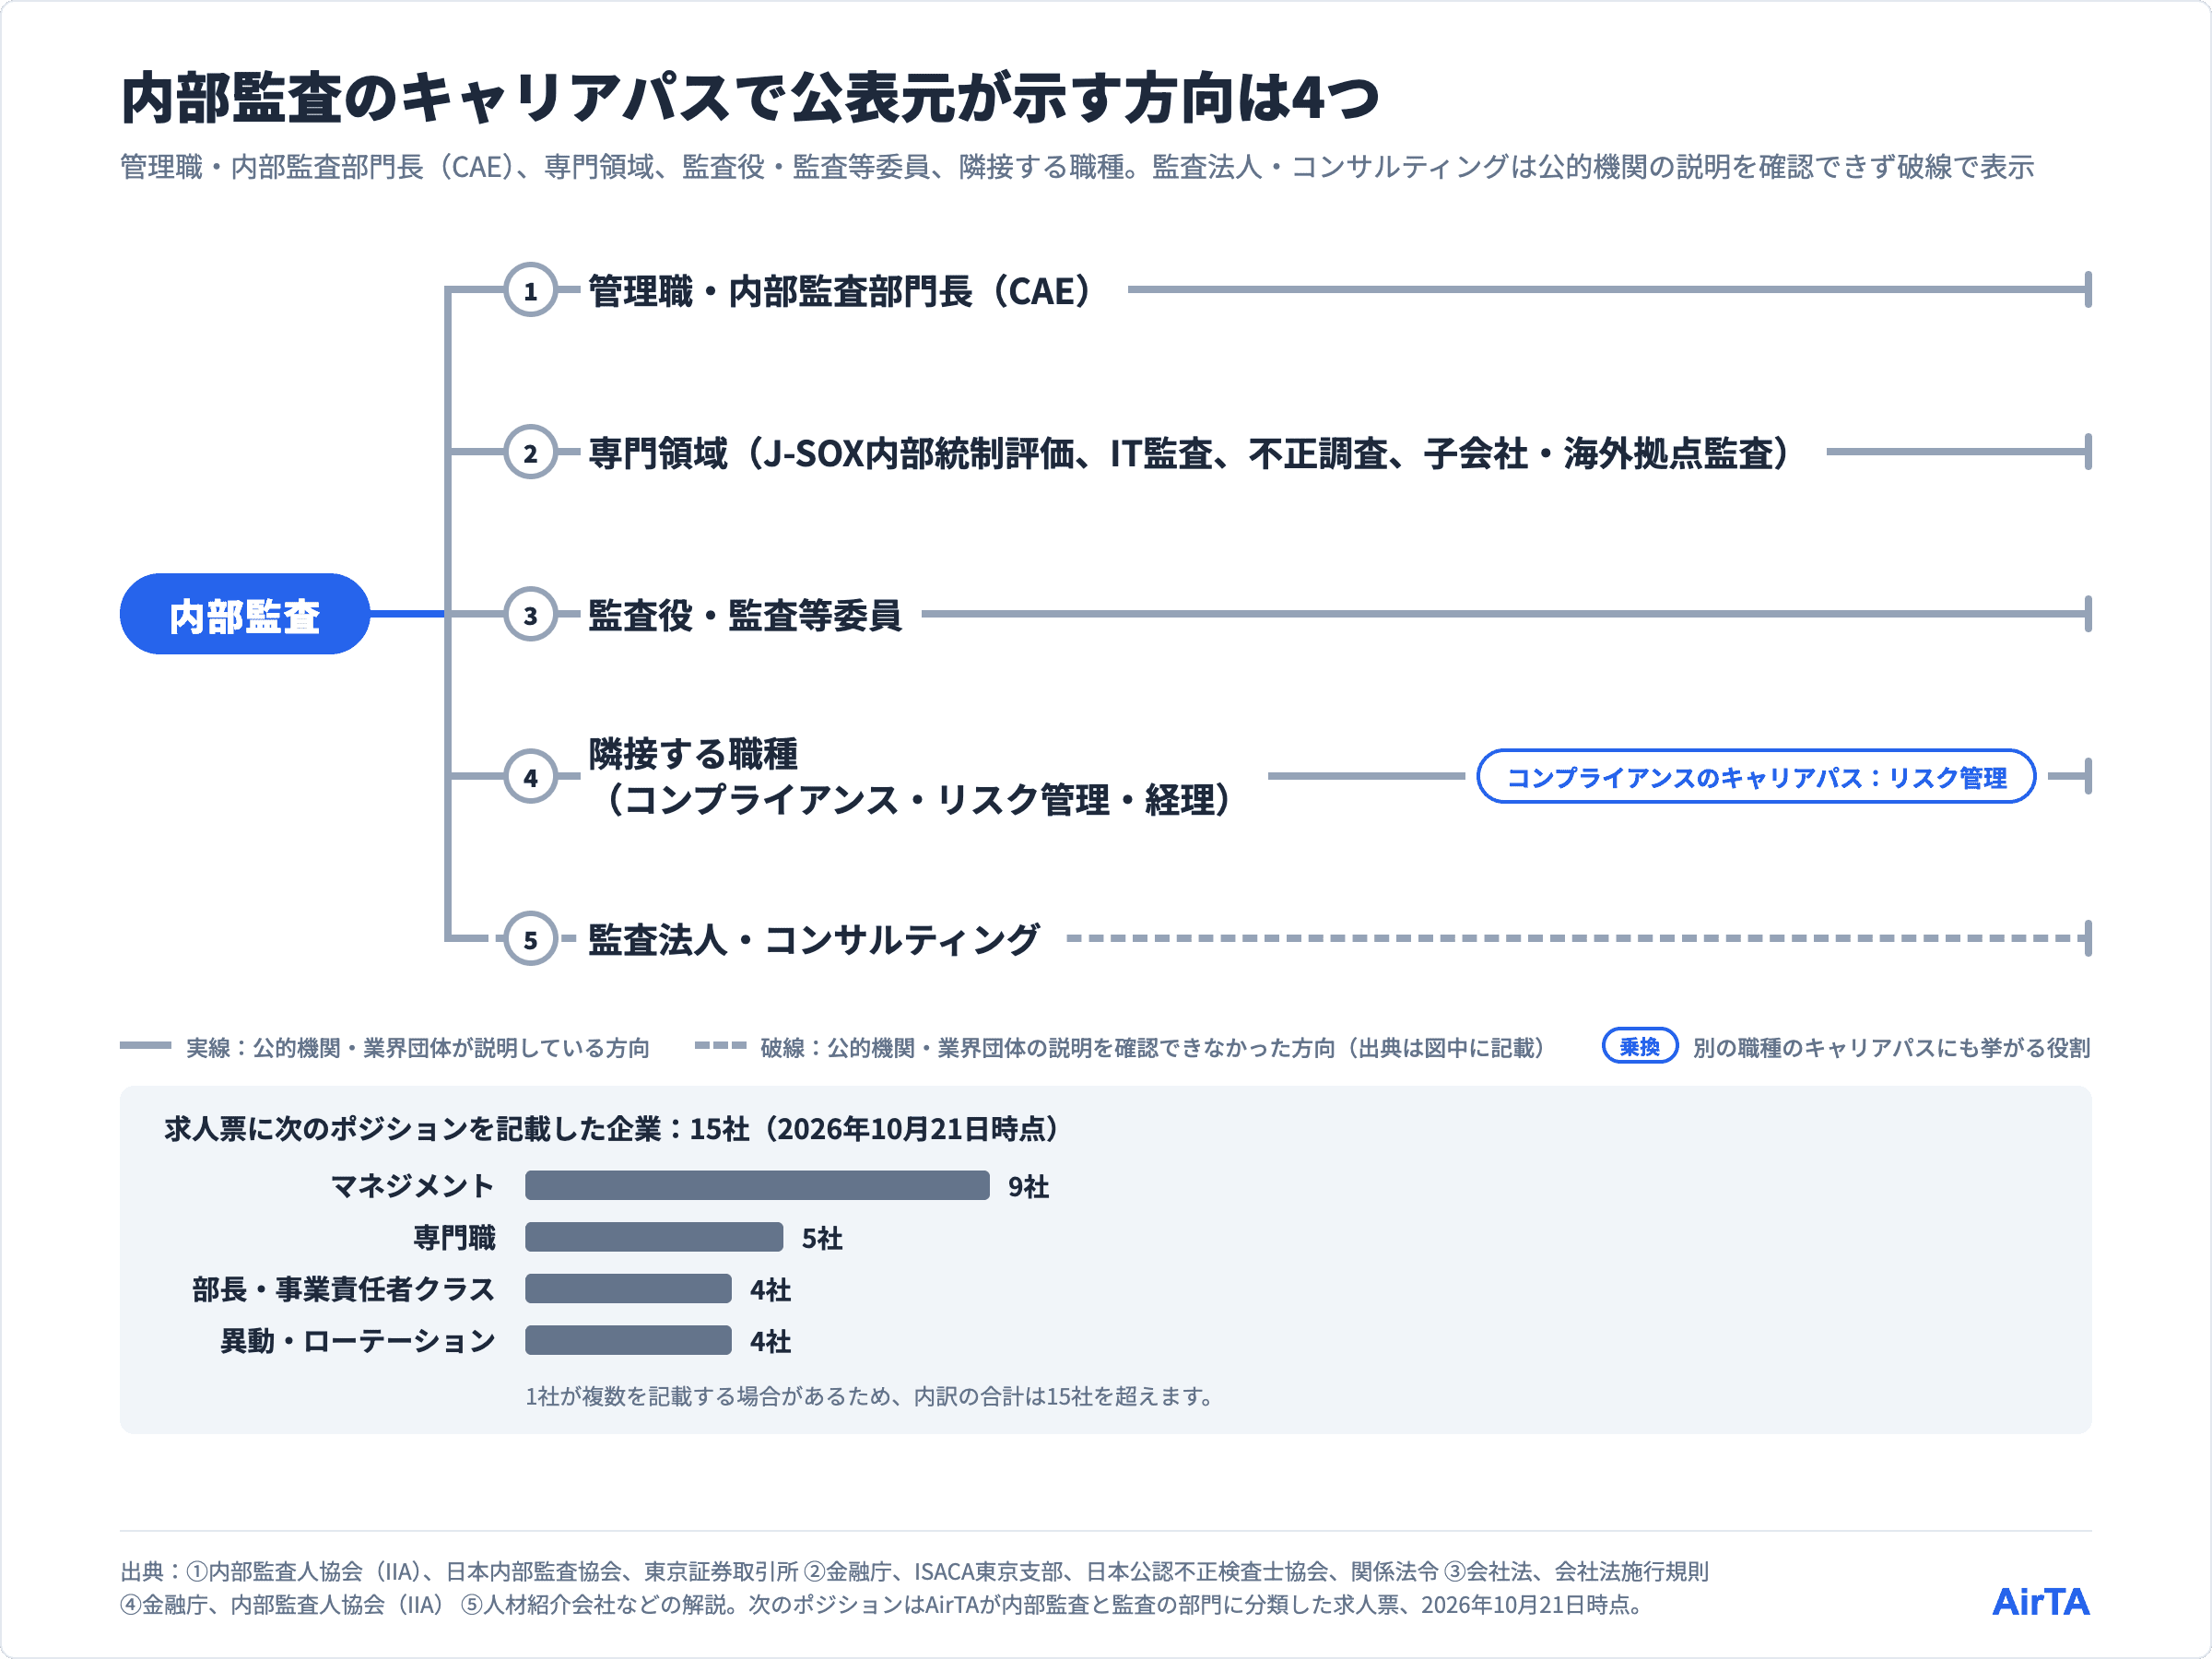Click the 4社 label beside 異動・ローテーション

pos(771,1342)
